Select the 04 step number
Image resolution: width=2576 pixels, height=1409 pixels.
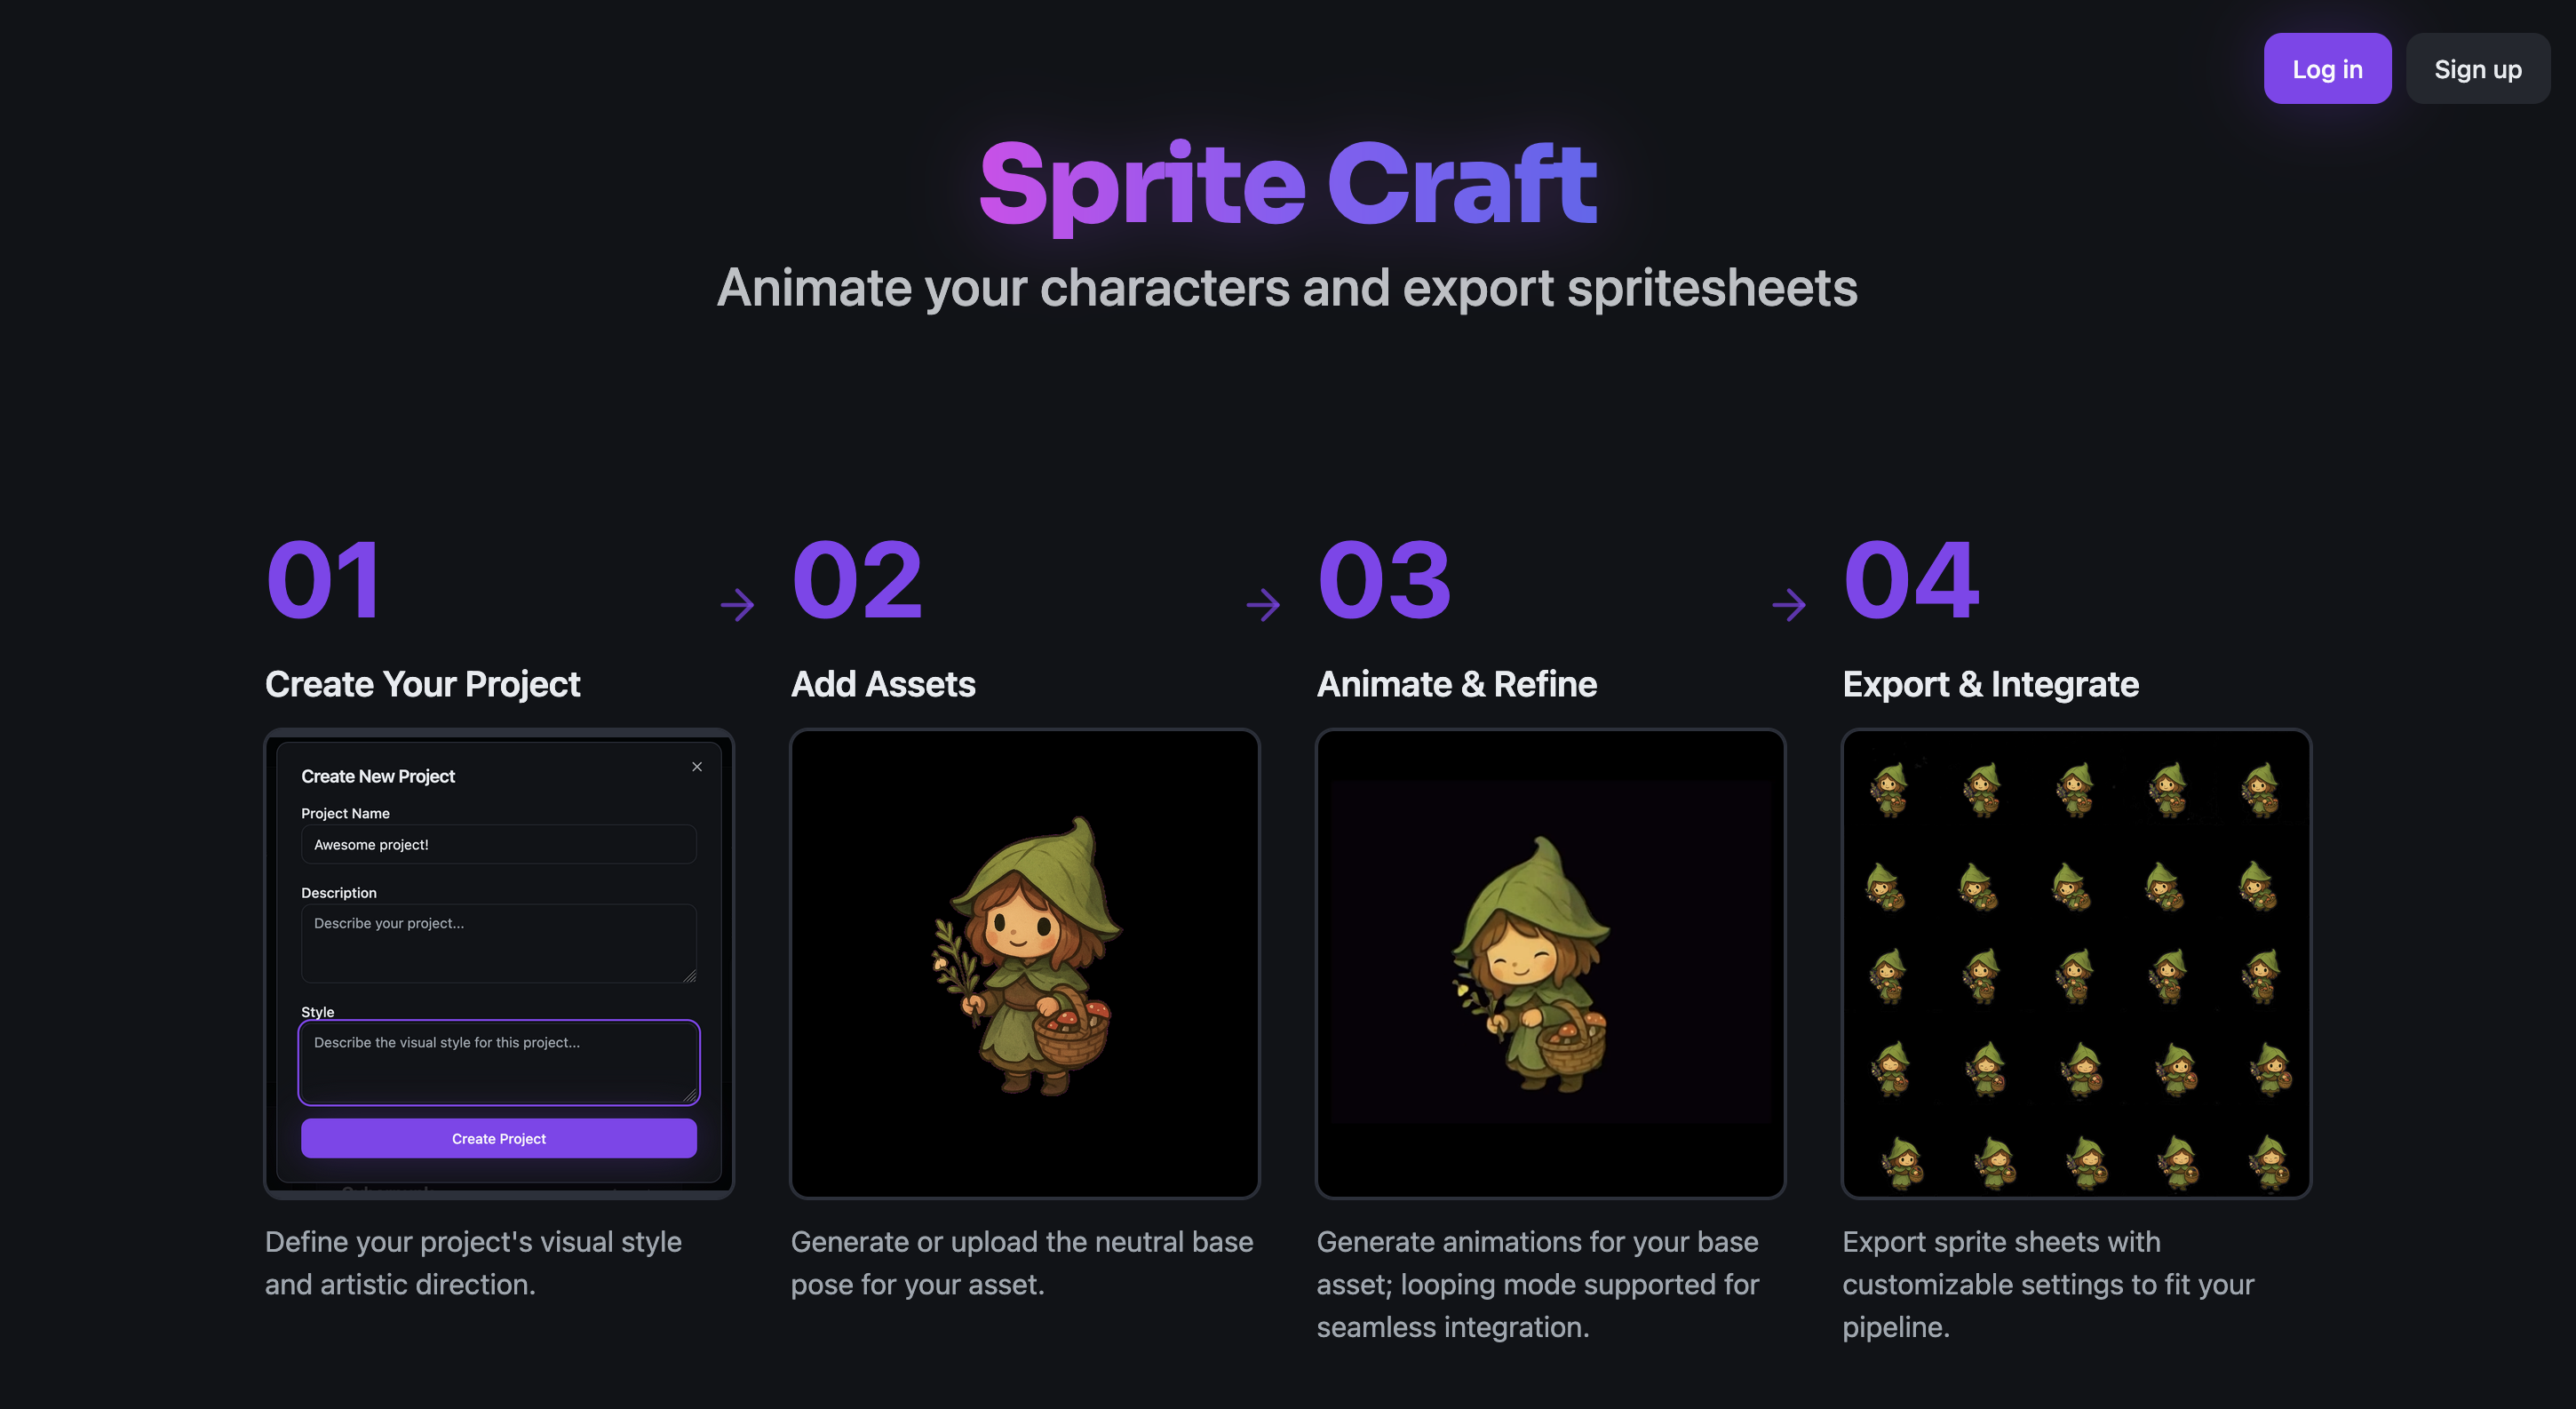[x=1910, y=580]
